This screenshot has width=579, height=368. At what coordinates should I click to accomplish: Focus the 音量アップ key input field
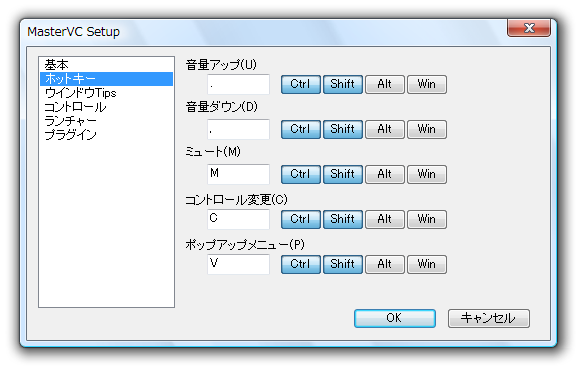238,84
